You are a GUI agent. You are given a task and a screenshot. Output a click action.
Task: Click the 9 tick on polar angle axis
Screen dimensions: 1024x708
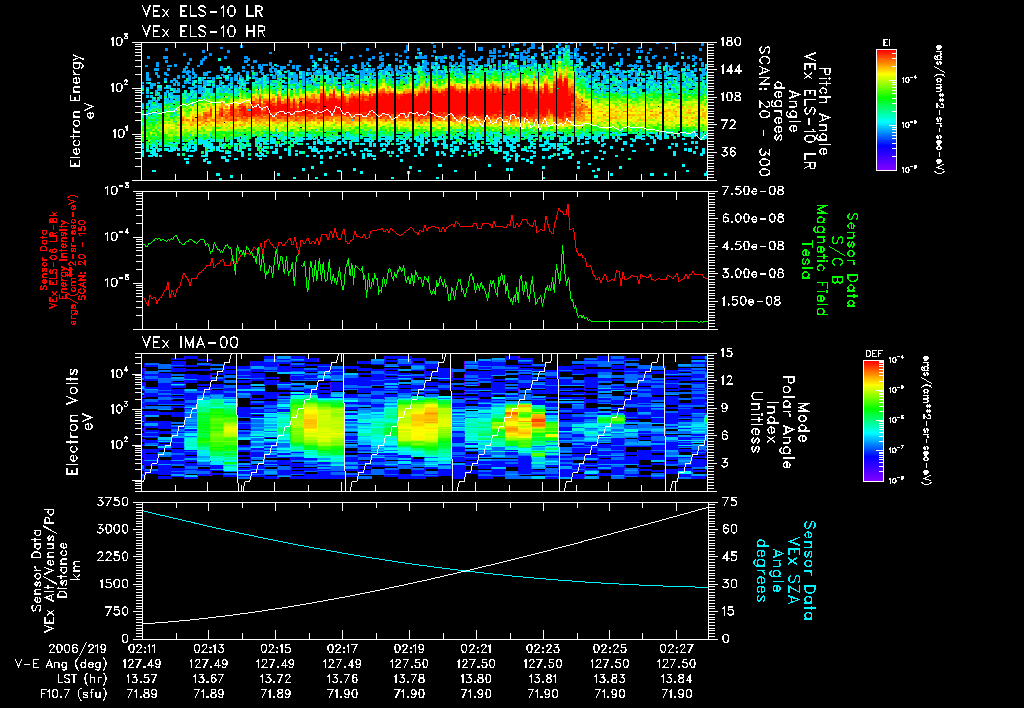pos(724,408)
